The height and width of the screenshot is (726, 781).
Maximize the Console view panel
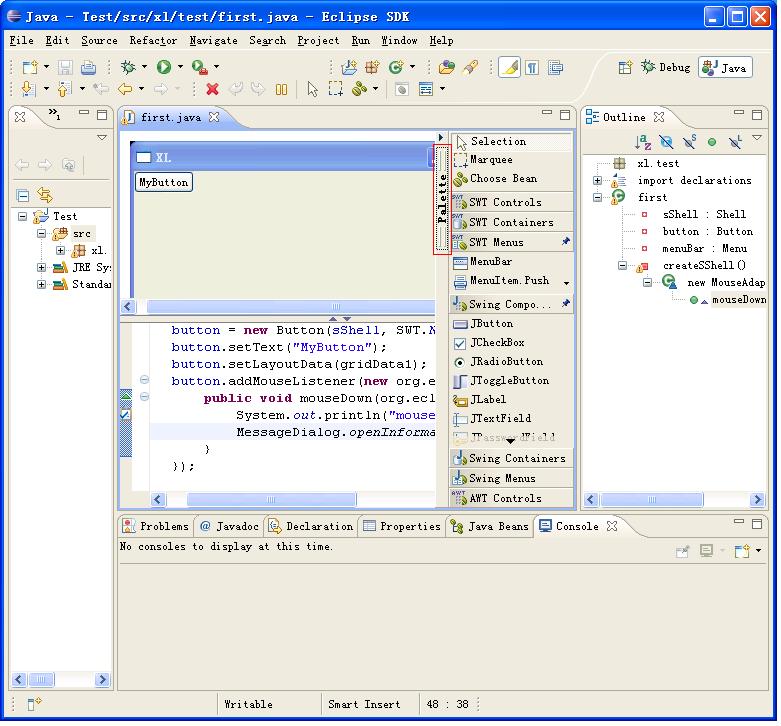point(757,523)
